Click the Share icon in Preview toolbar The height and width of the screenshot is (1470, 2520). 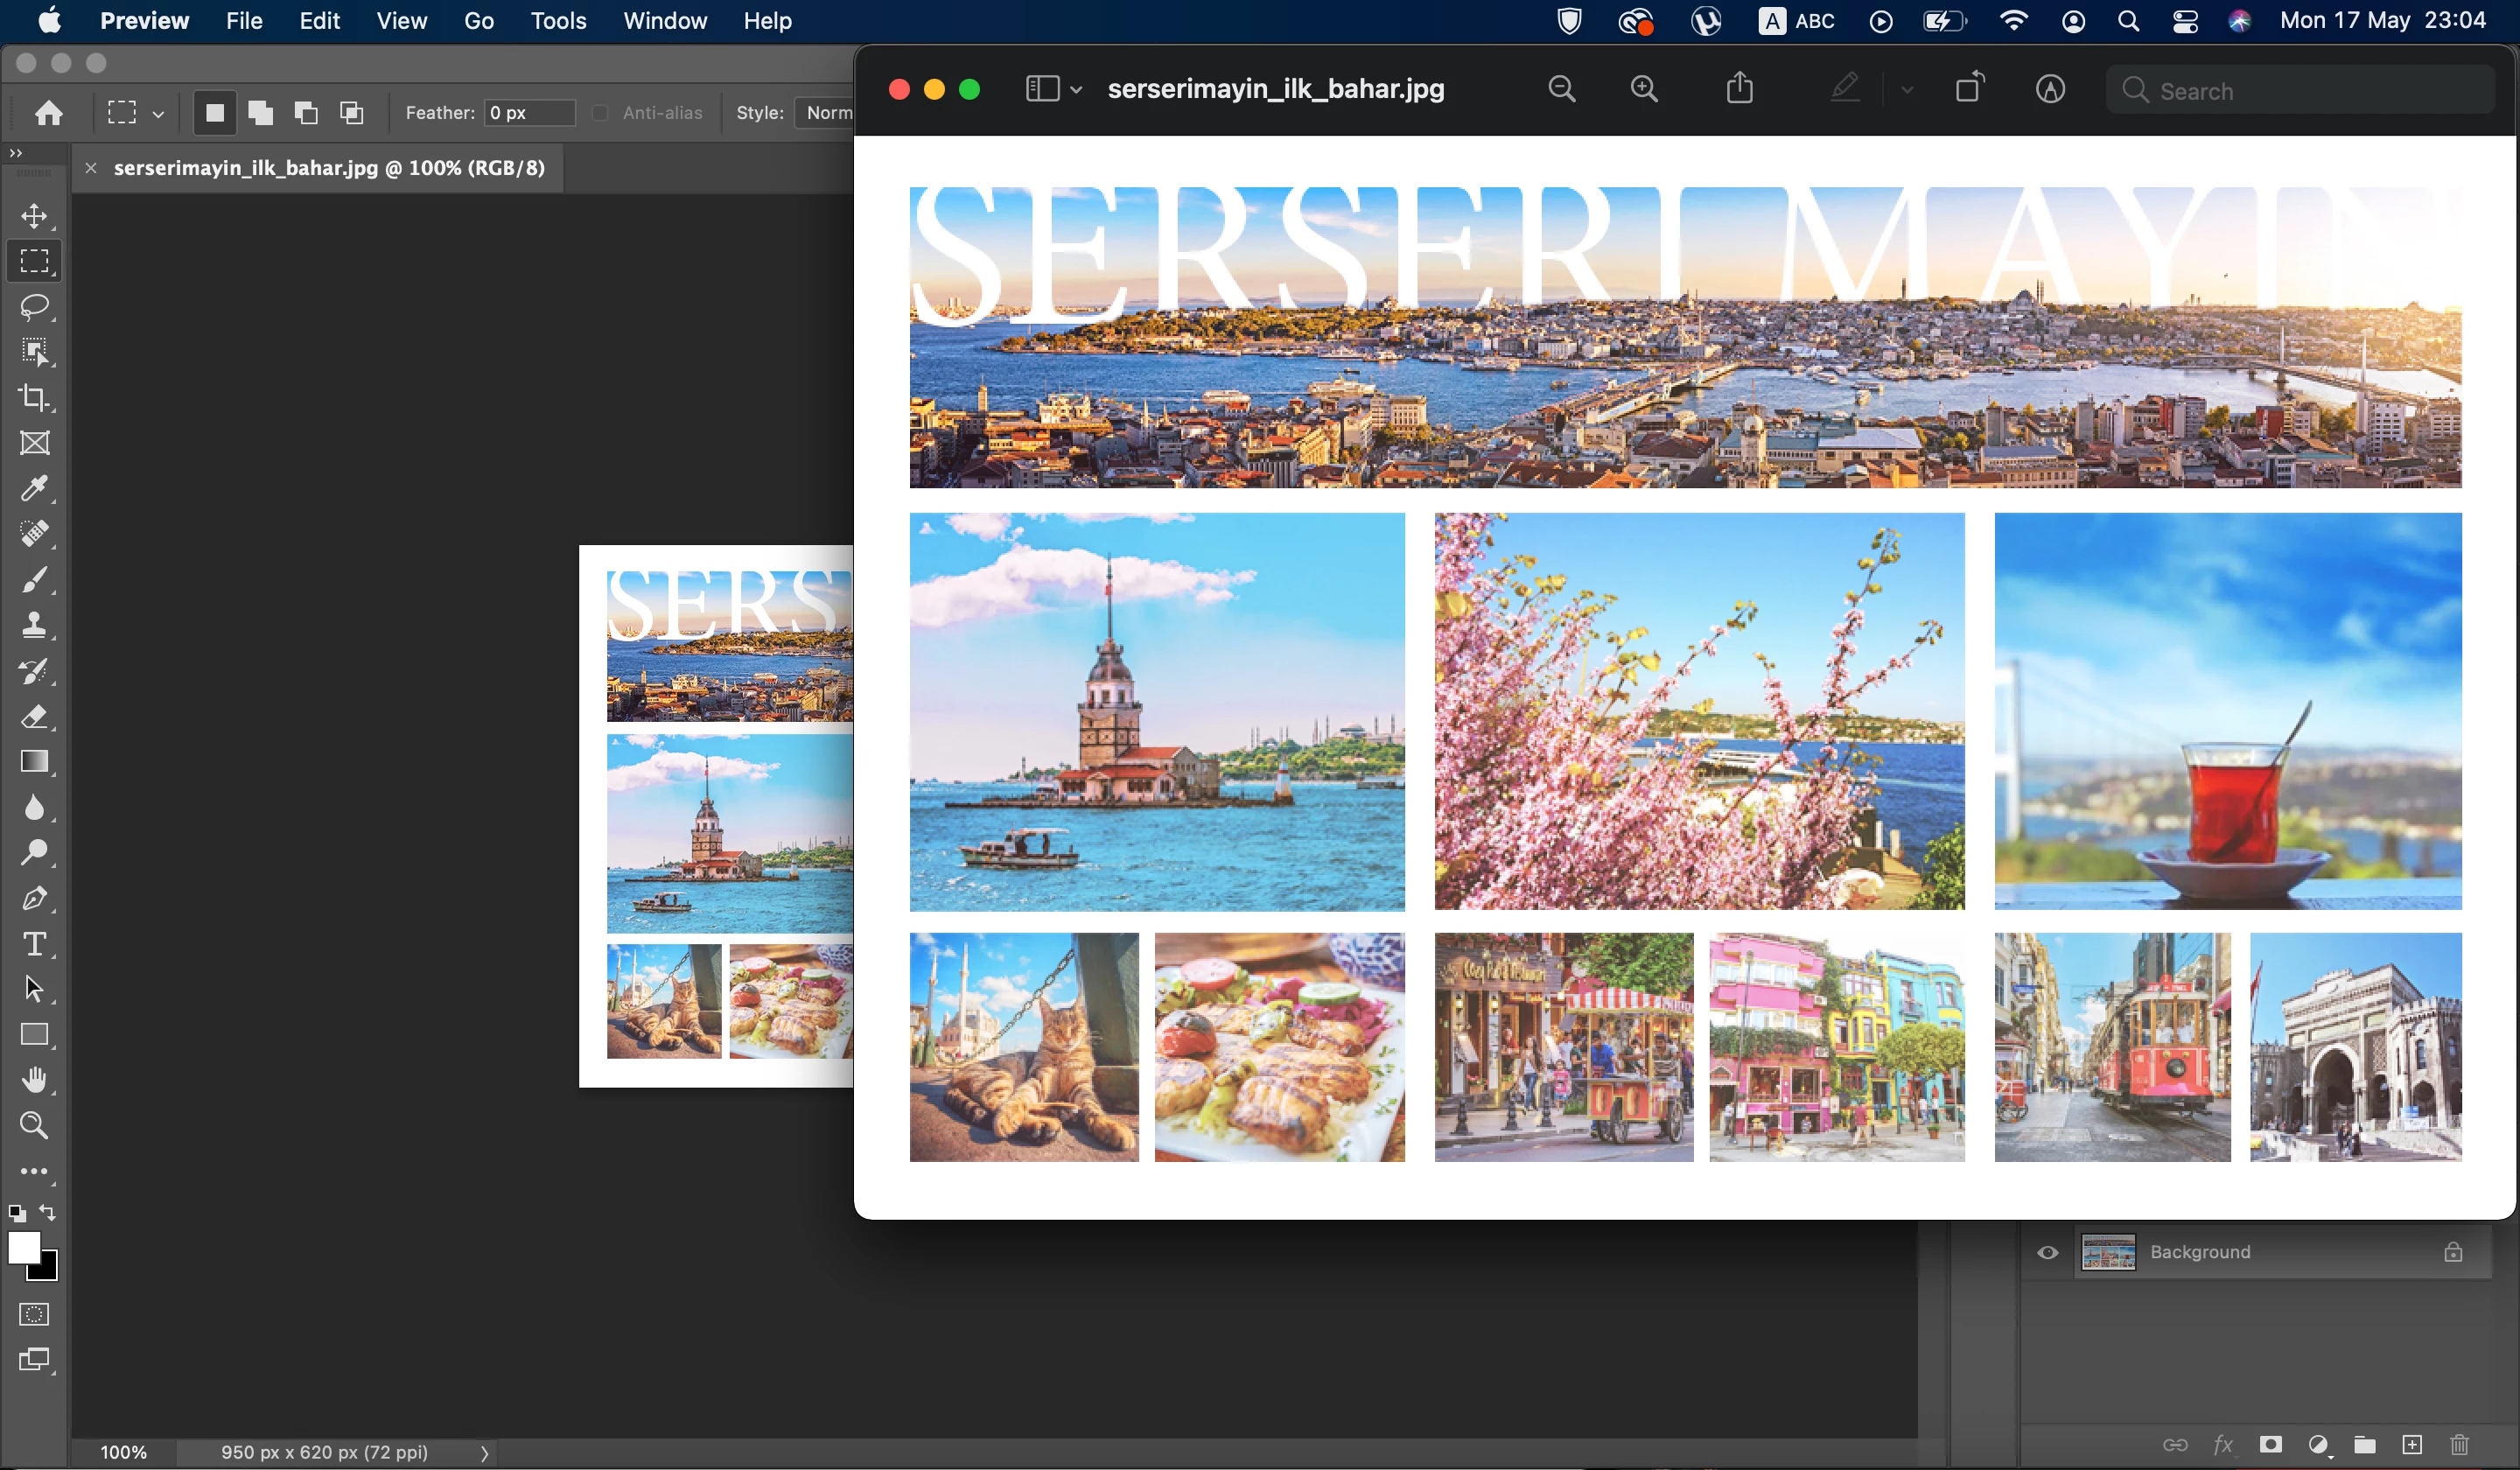click(x=1740, y=89)
